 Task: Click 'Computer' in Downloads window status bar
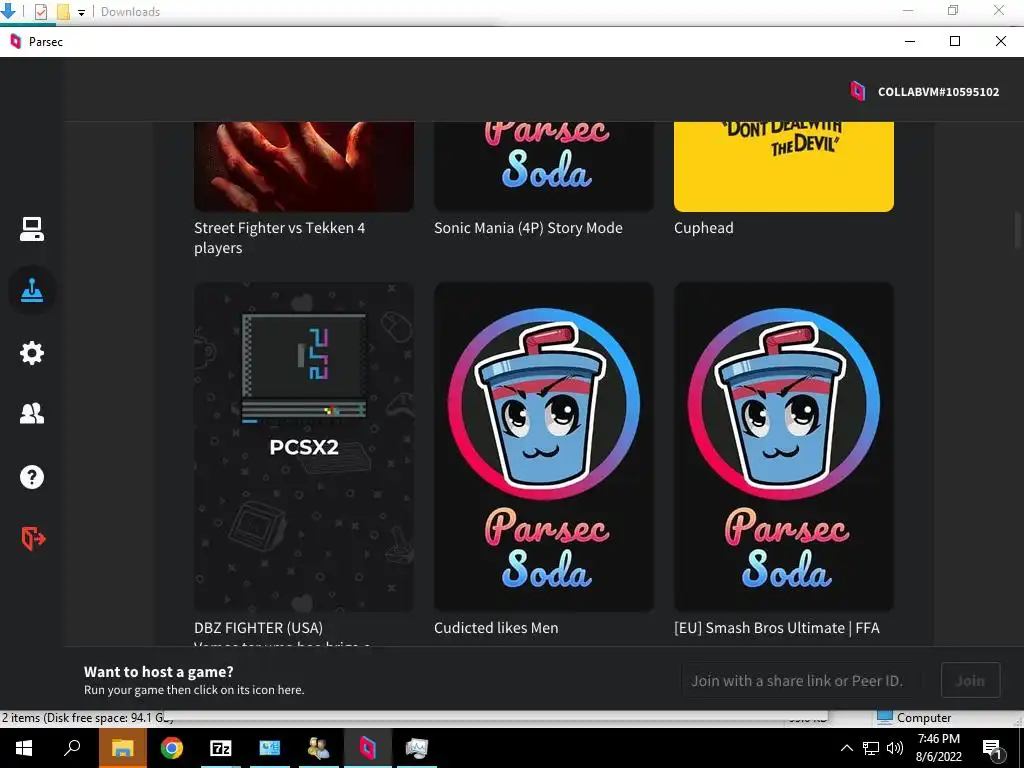(x=923, y=718)
